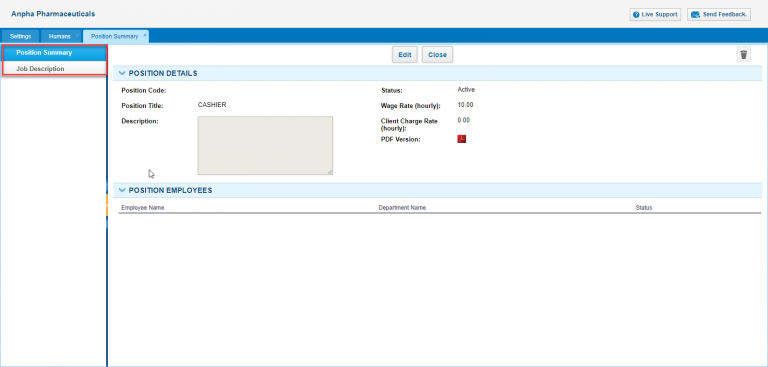Screen dimensions: 768x367
Task: Sort by Department Name column header
Action: [x=402, y=208]
